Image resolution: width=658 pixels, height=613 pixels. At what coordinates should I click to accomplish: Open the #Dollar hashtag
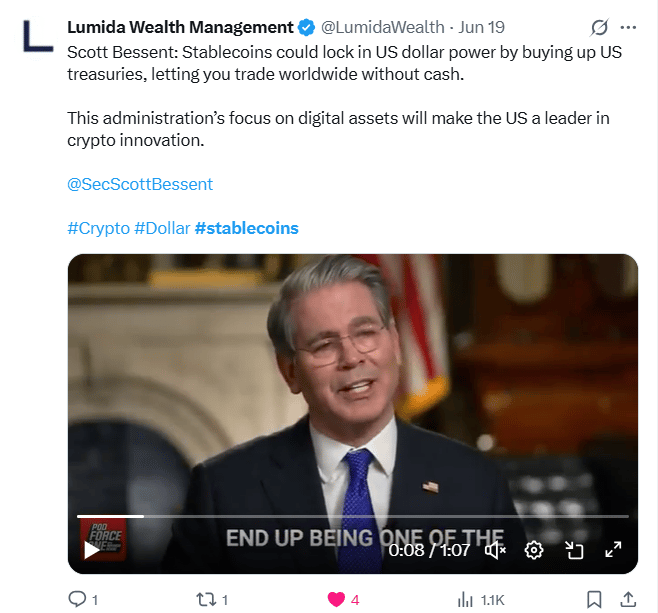[162, 228]
